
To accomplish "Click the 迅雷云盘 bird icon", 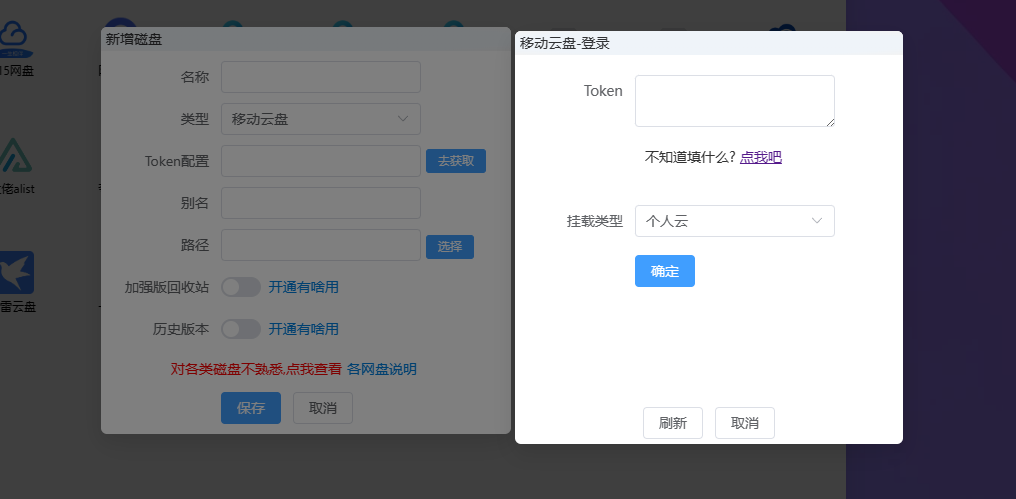I will click(16, 273).
